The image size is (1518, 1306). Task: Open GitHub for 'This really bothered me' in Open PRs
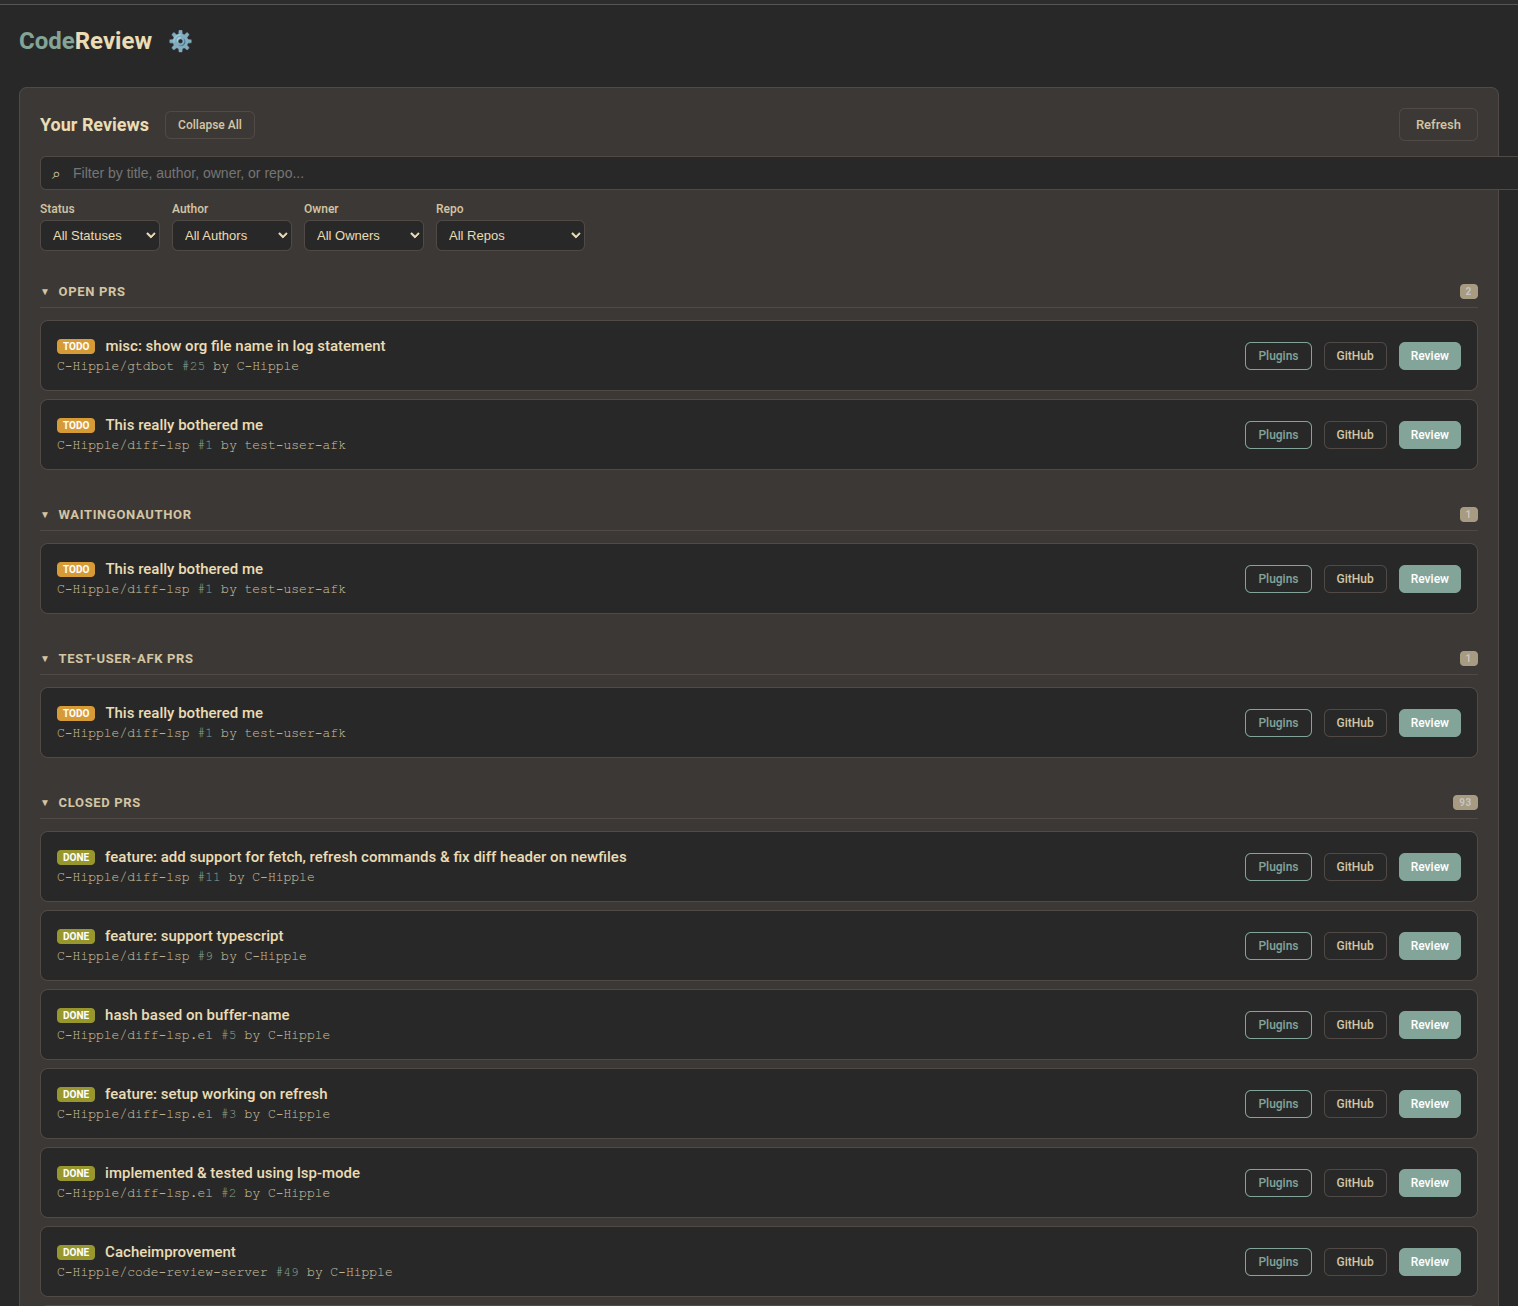click(x=1355, y=435)
